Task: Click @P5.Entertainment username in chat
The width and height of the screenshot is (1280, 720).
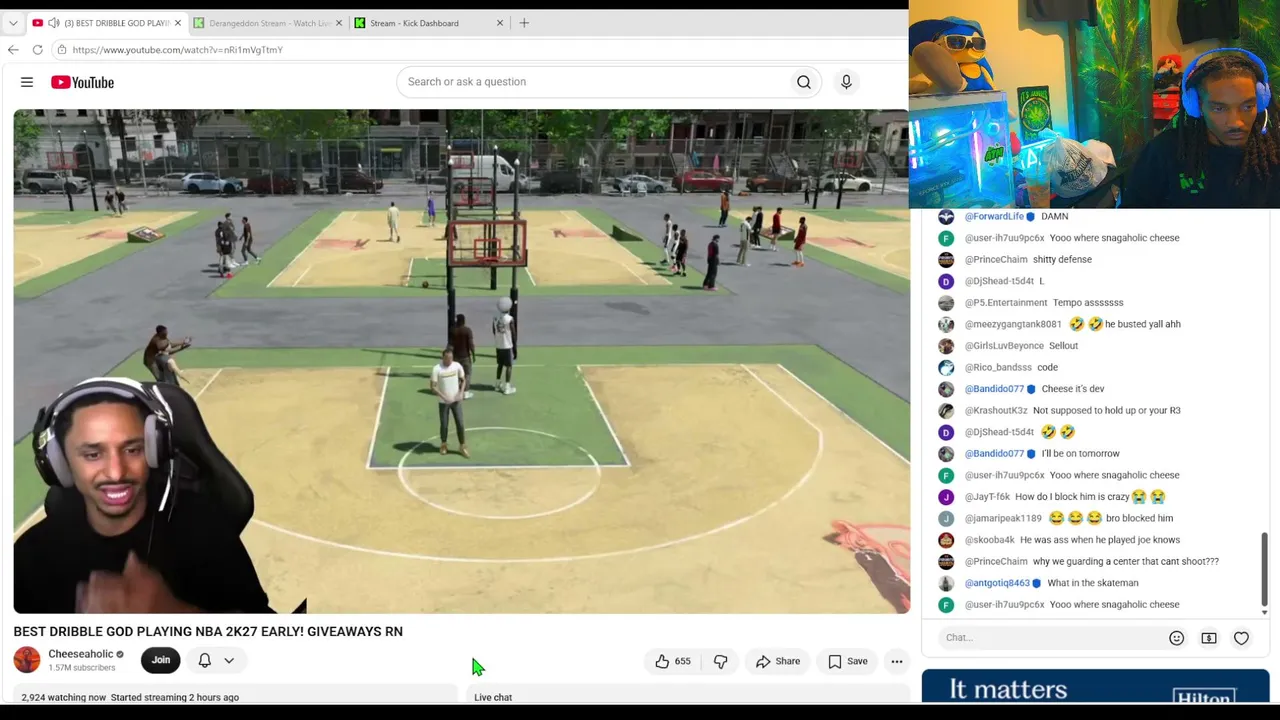Action: click(1006, 302)
